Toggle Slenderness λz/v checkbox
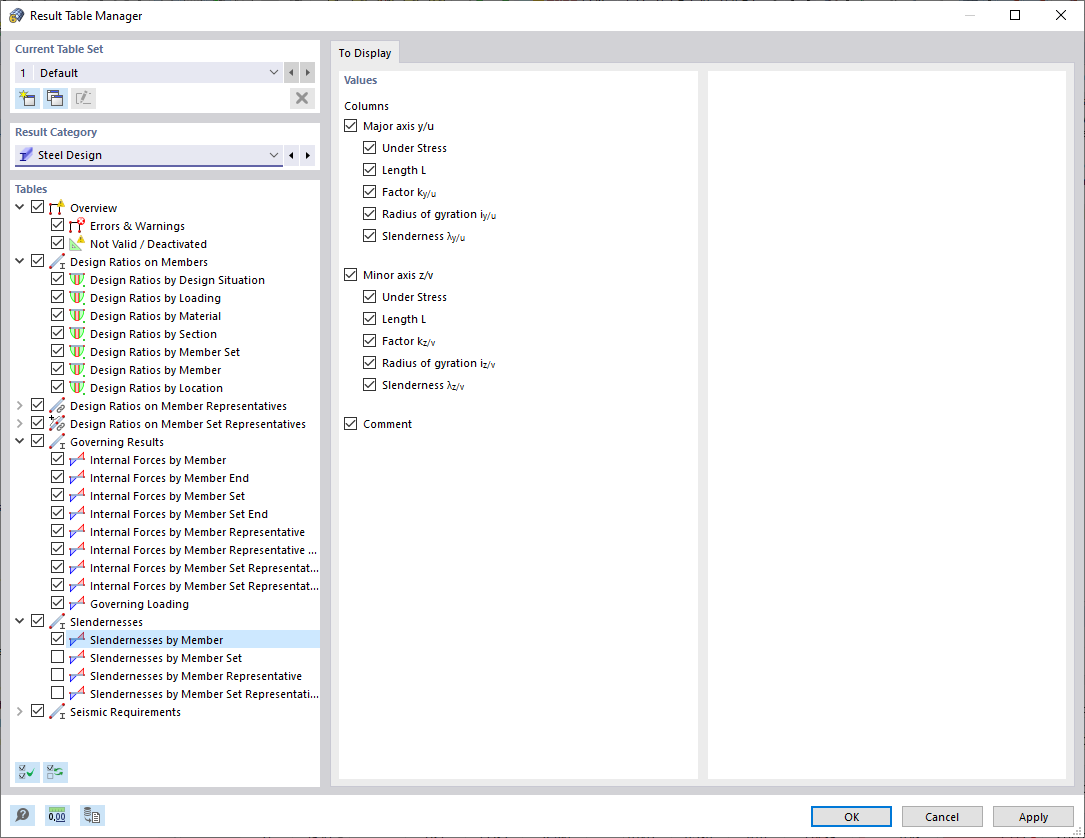The image size is (1085, 838). pyautogui.click(x=370, y=385)
